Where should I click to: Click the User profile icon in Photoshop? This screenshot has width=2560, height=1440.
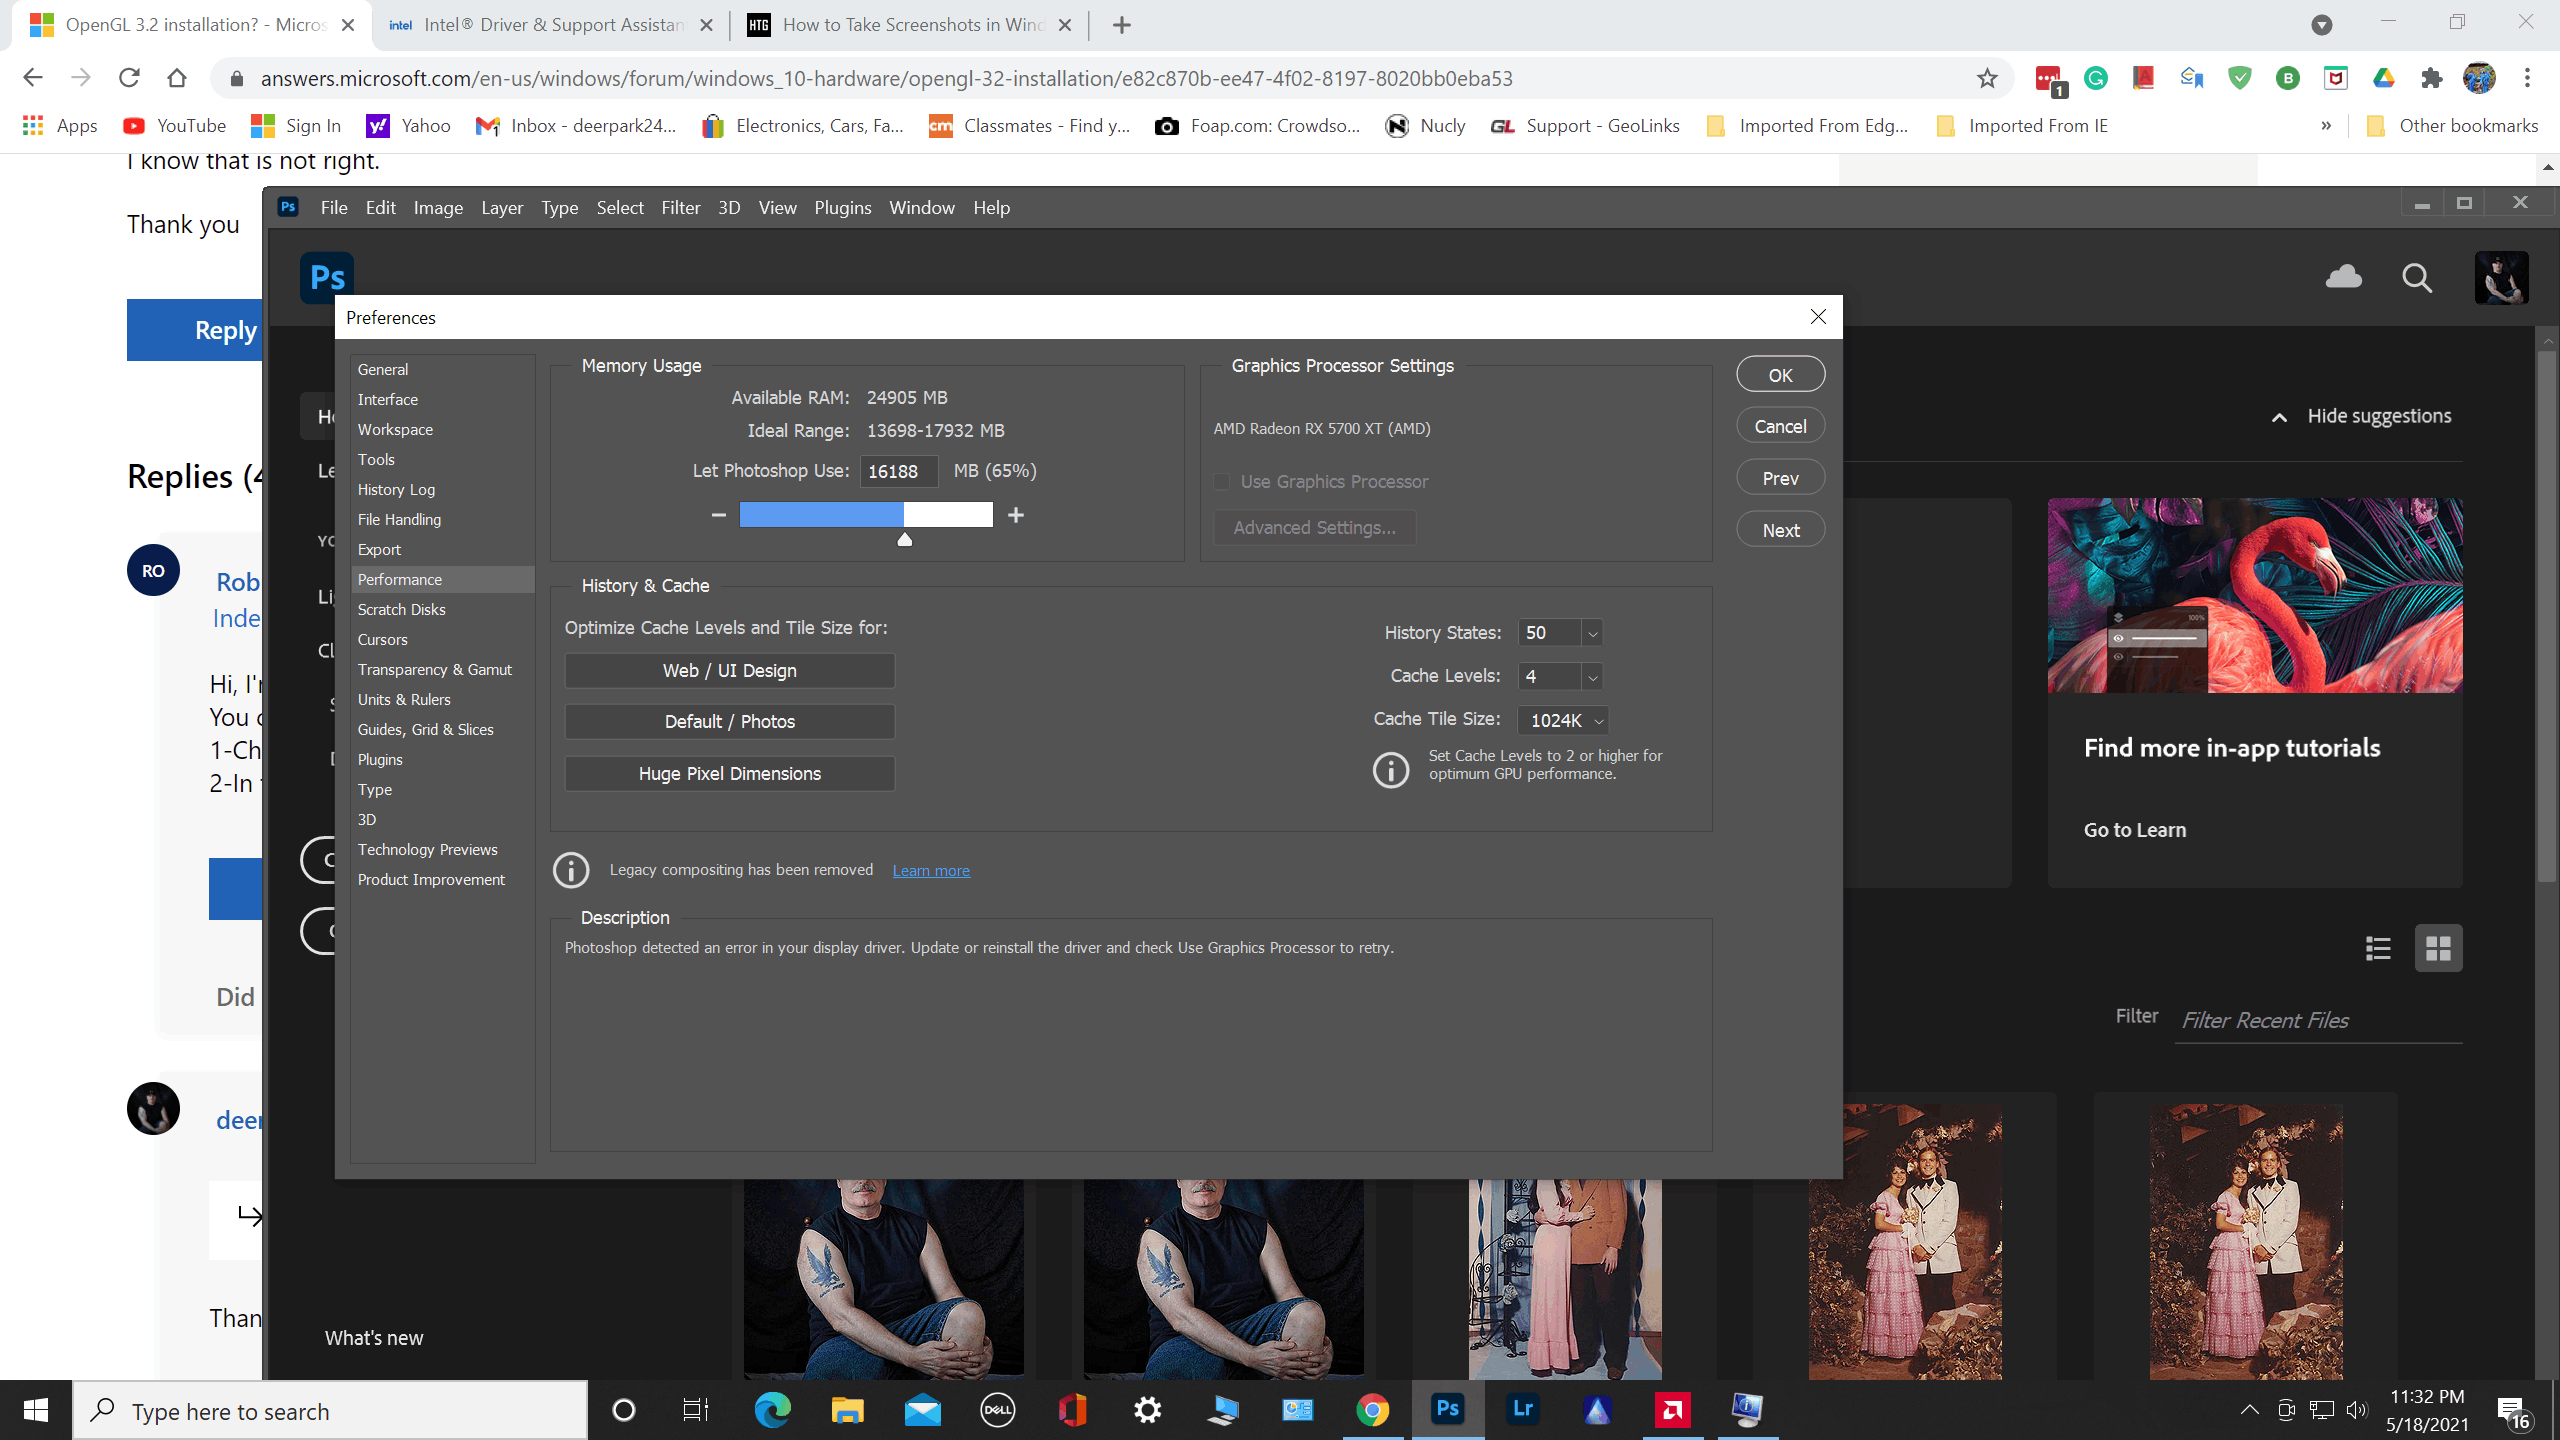pyautogui.click(x=2500, y=276)
